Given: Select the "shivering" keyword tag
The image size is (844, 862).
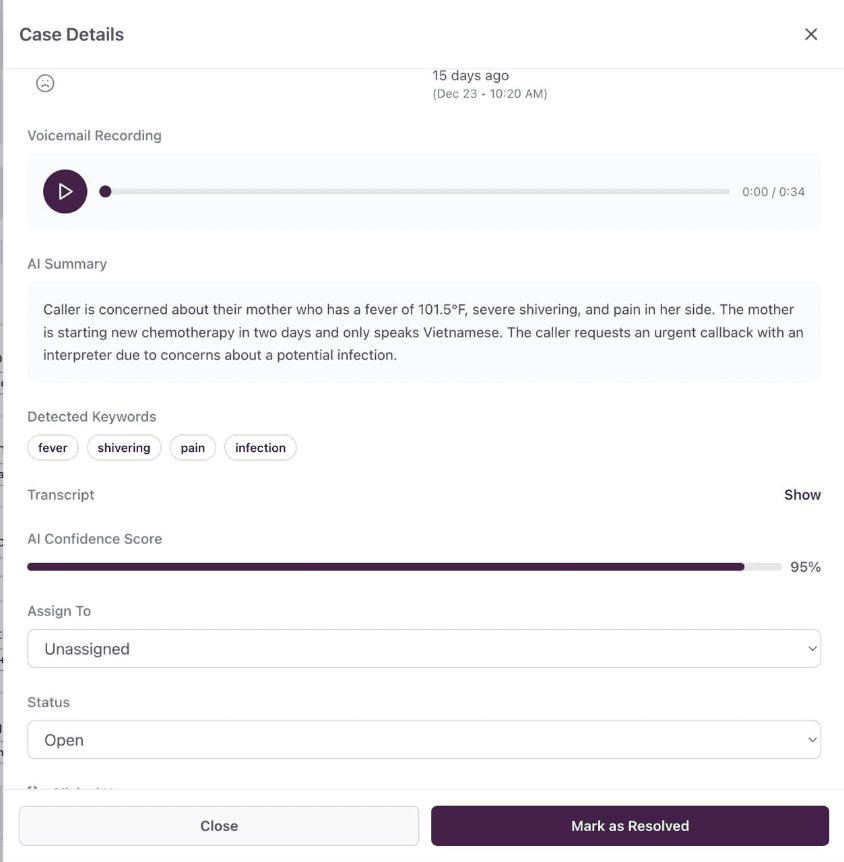Looking at the screenshot, I should tap(124, 448).
